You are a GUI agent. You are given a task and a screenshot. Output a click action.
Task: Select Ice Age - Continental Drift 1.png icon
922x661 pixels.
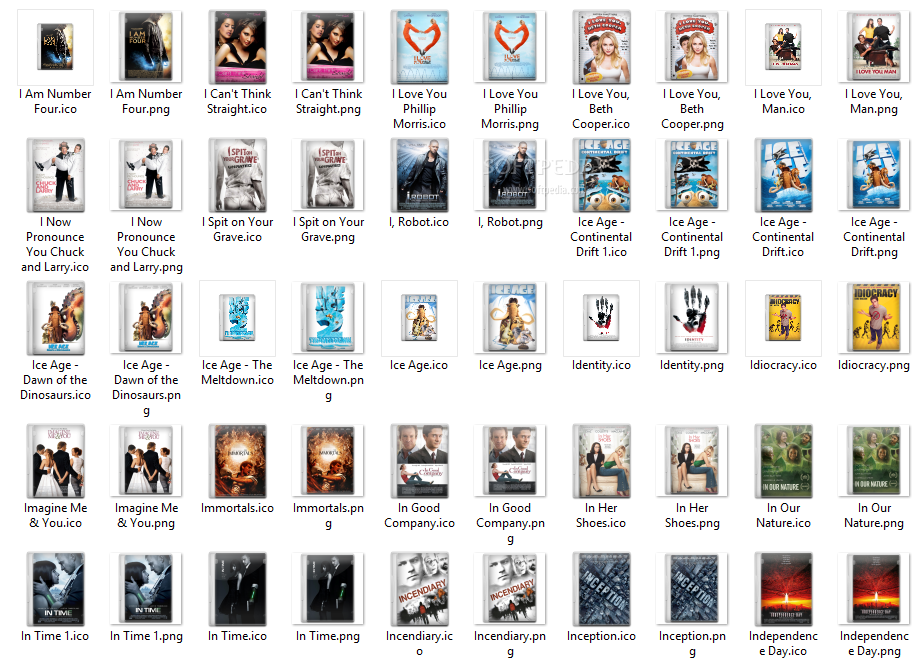pos(692,175)
